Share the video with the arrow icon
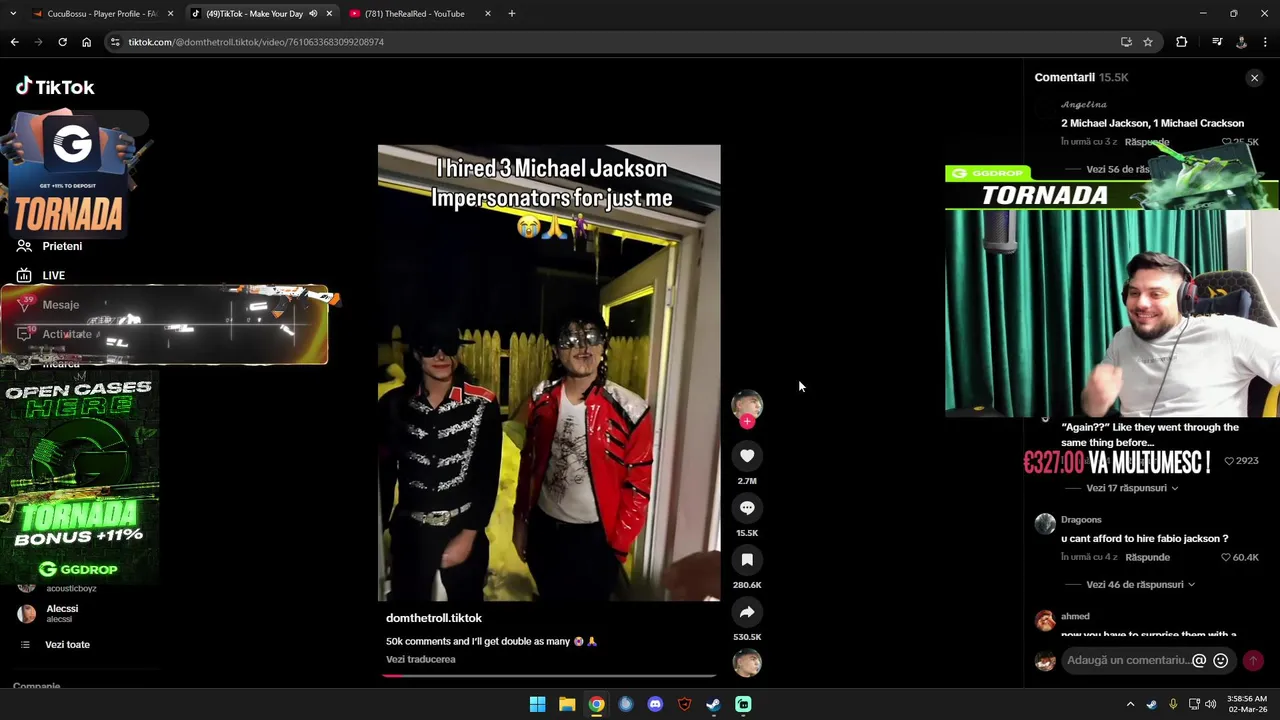The height and width of the screenshot is (720, 1280). (747, 612)
